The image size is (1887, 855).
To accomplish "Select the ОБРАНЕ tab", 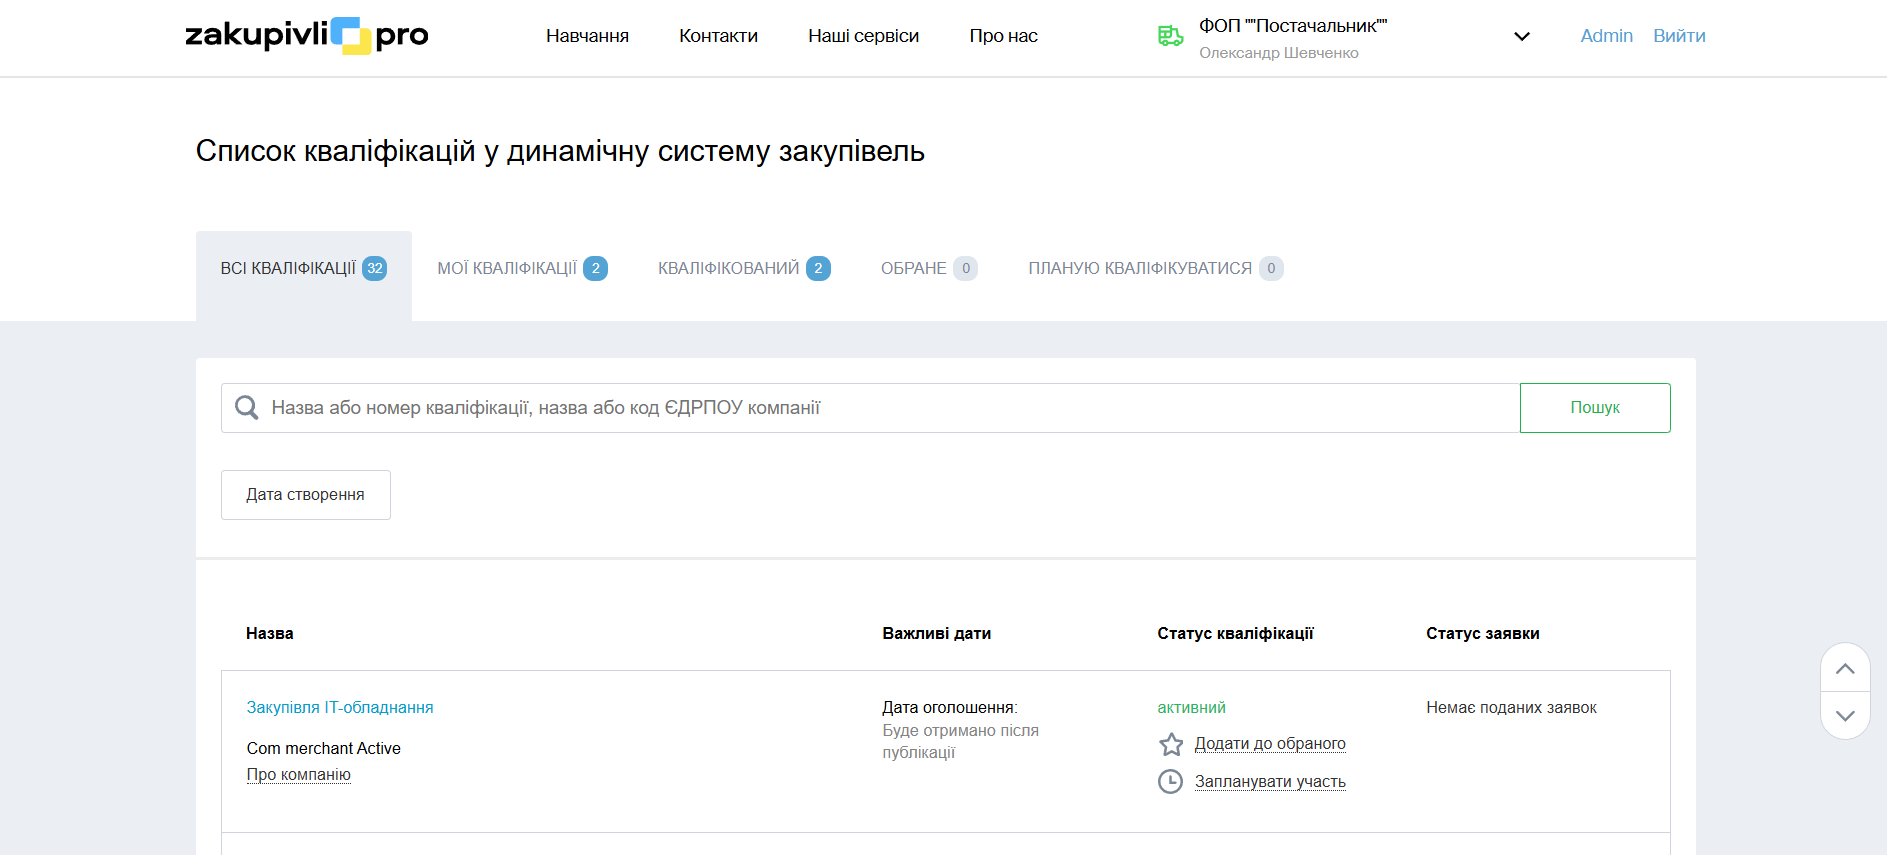I will click(x=928, y=268).
